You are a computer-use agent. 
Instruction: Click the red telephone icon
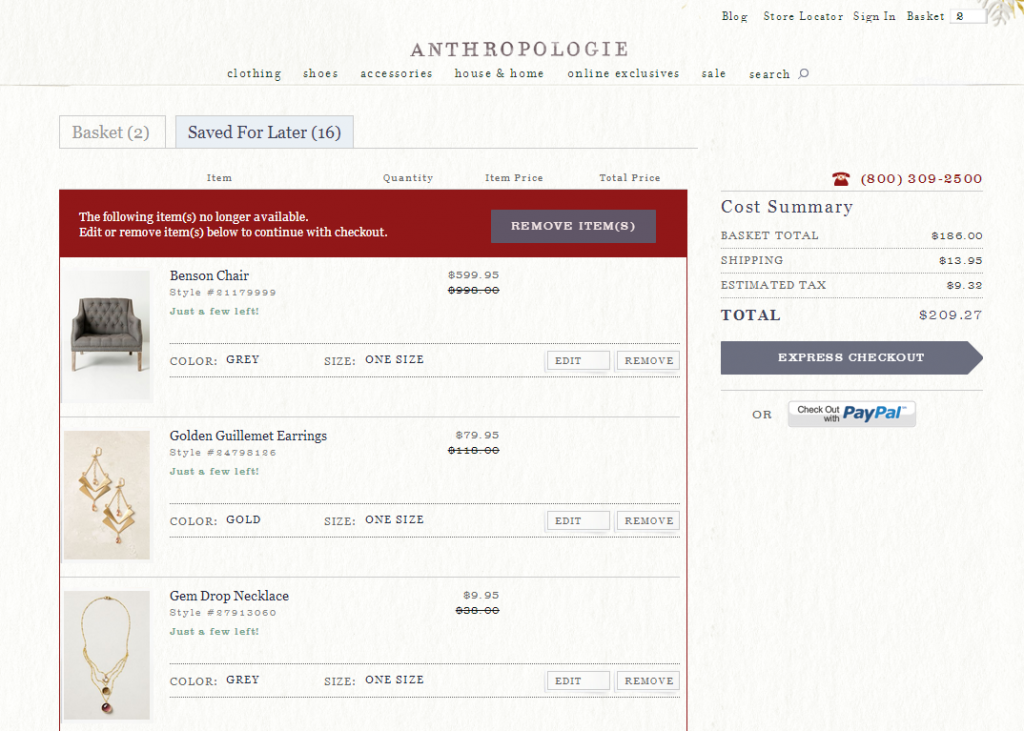[x=841, y=178]
